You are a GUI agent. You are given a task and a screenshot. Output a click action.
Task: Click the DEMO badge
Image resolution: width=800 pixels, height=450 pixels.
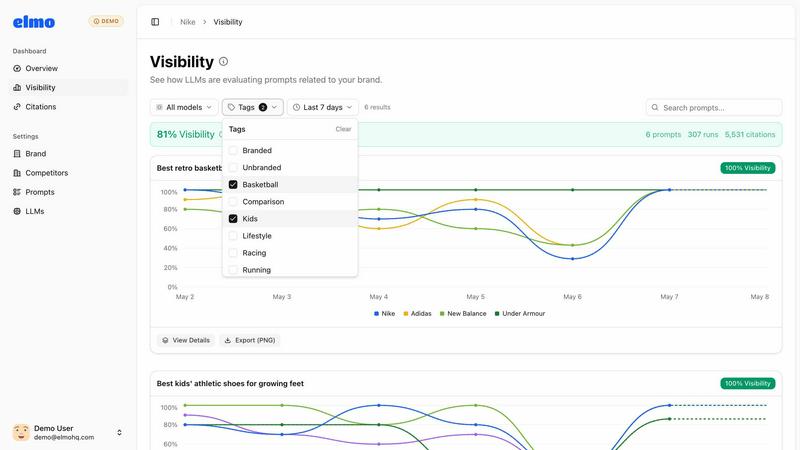(x=106, y=21)
